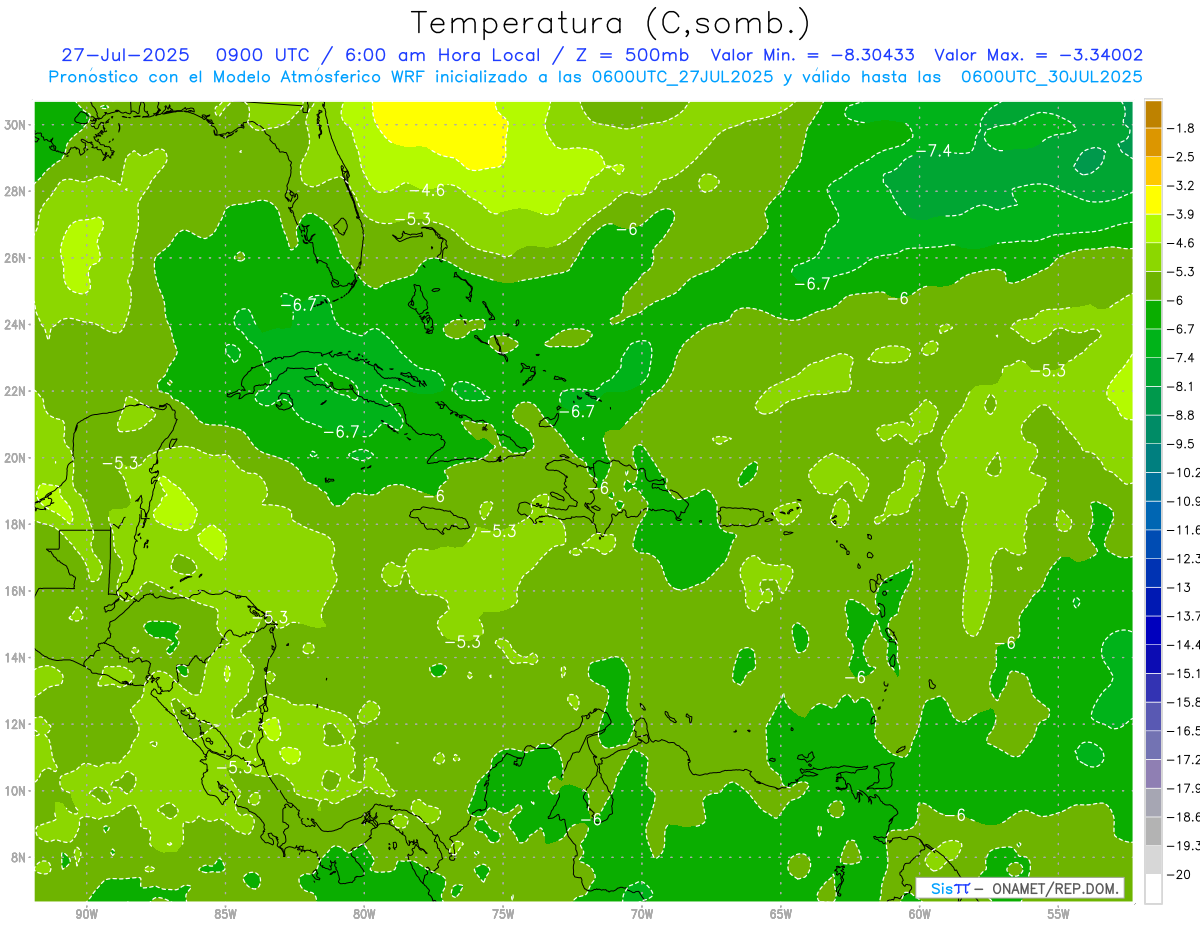This screenshot has height=927, width=1200.
Task: Click the "30N" latitude axis label
Action: coord(16,125)
